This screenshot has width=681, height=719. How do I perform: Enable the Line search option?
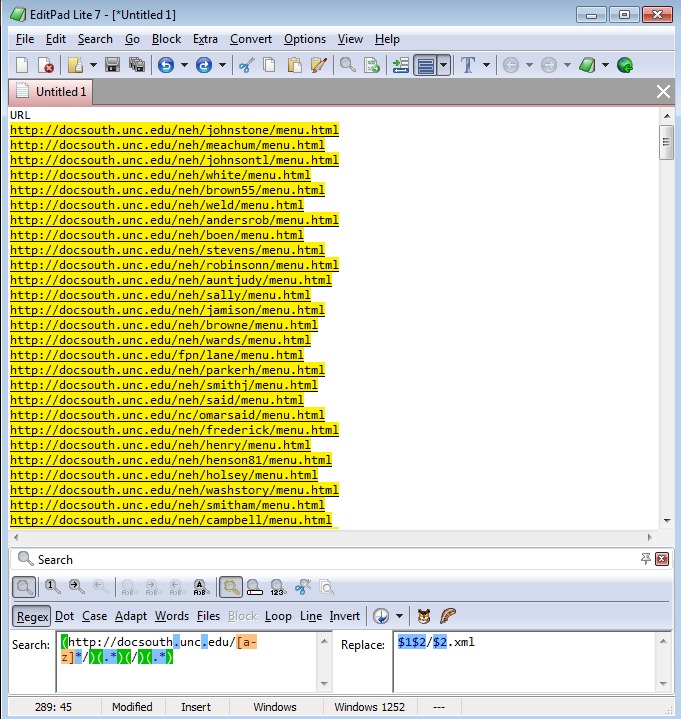tap(311, 616)
